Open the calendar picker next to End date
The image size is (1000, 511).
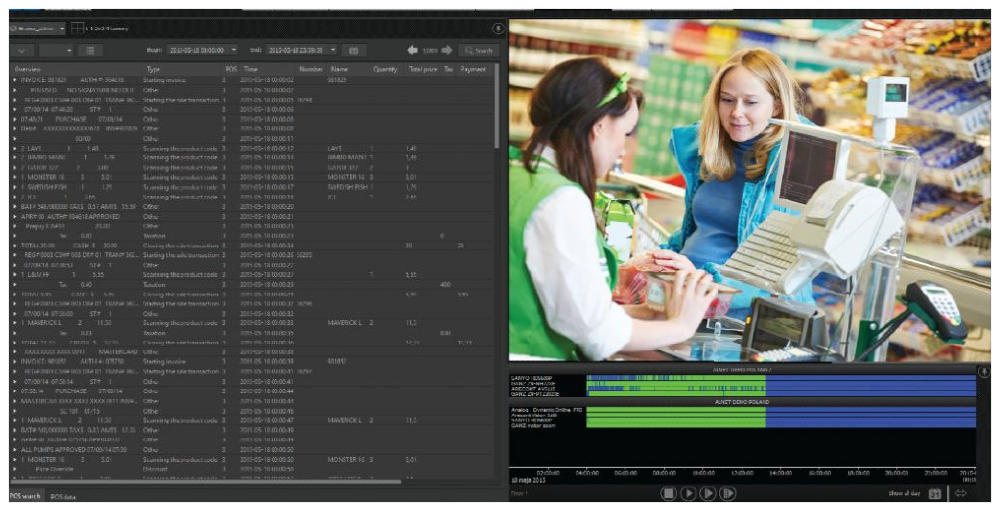coord(352,50)
